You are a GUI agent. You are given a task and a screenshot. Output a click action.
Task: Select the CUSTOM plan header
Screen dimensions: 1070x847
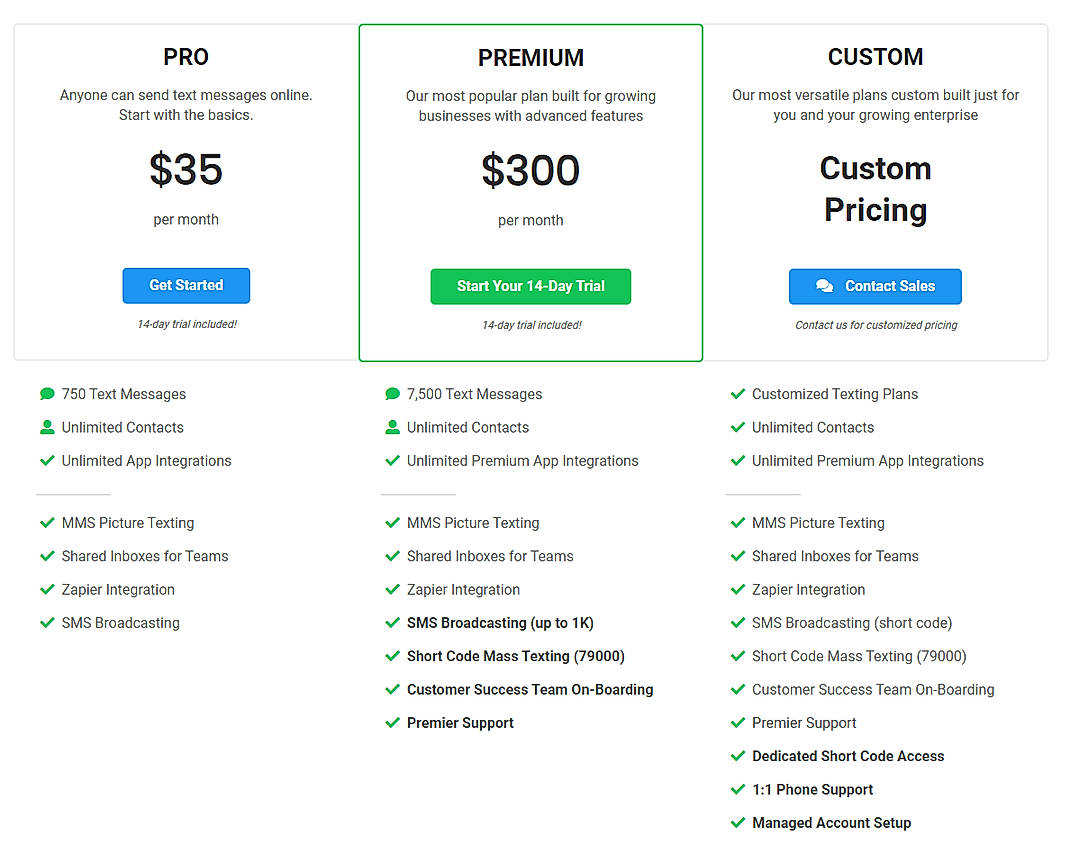(x=875, y=57)
